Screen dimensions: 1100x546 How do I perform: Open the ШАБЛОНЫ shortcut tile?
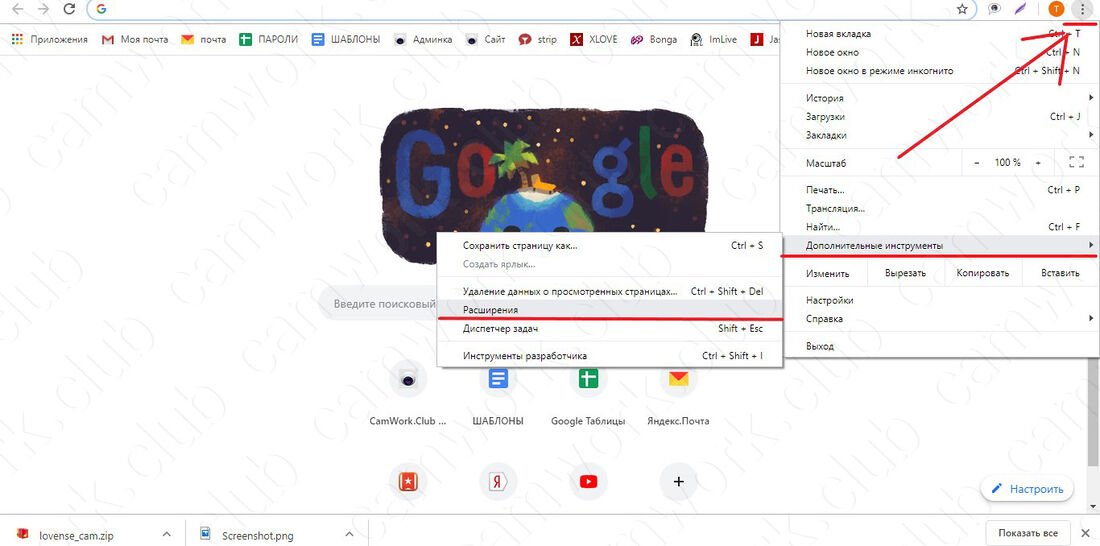pyautogui.click(x=498, y=379)
